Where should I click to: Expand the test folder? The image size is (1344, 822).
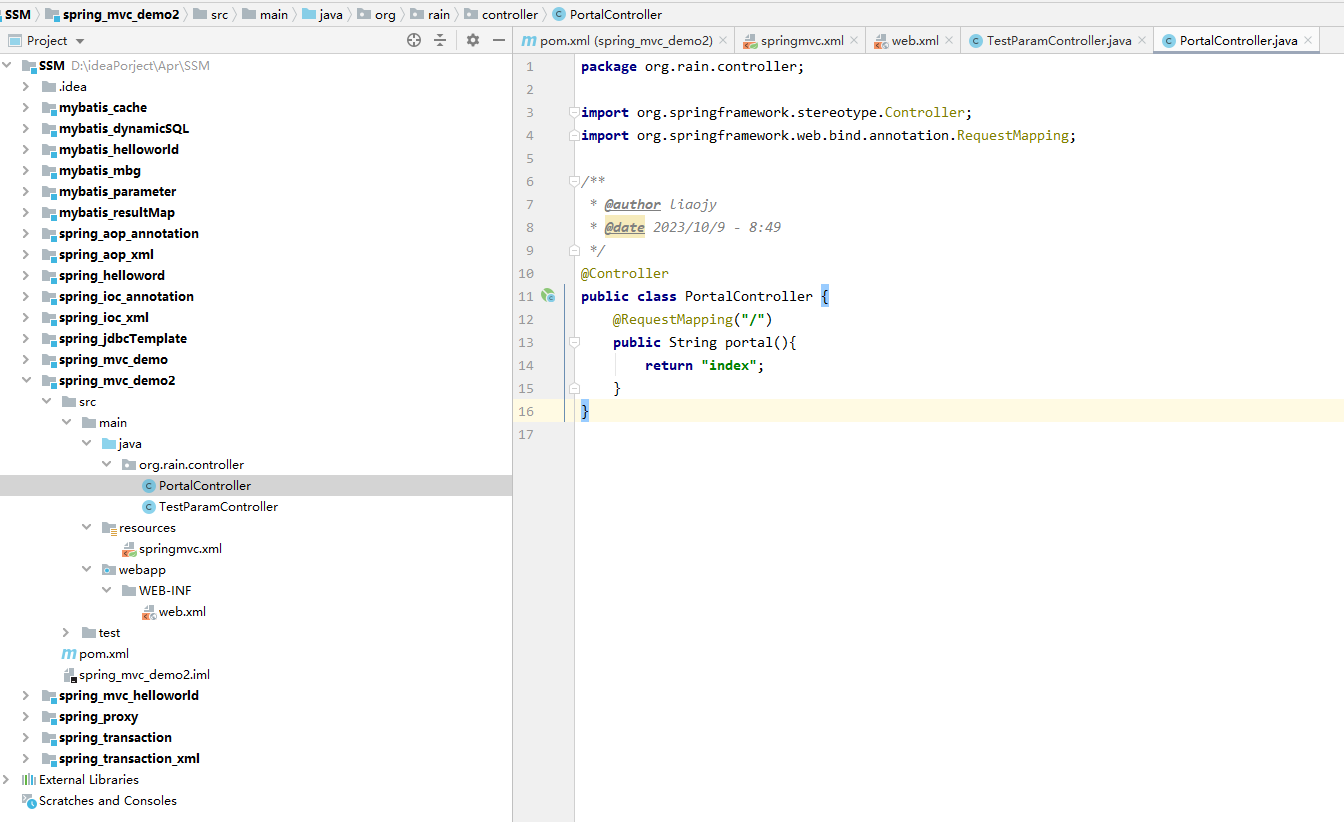tap(66, 633)
